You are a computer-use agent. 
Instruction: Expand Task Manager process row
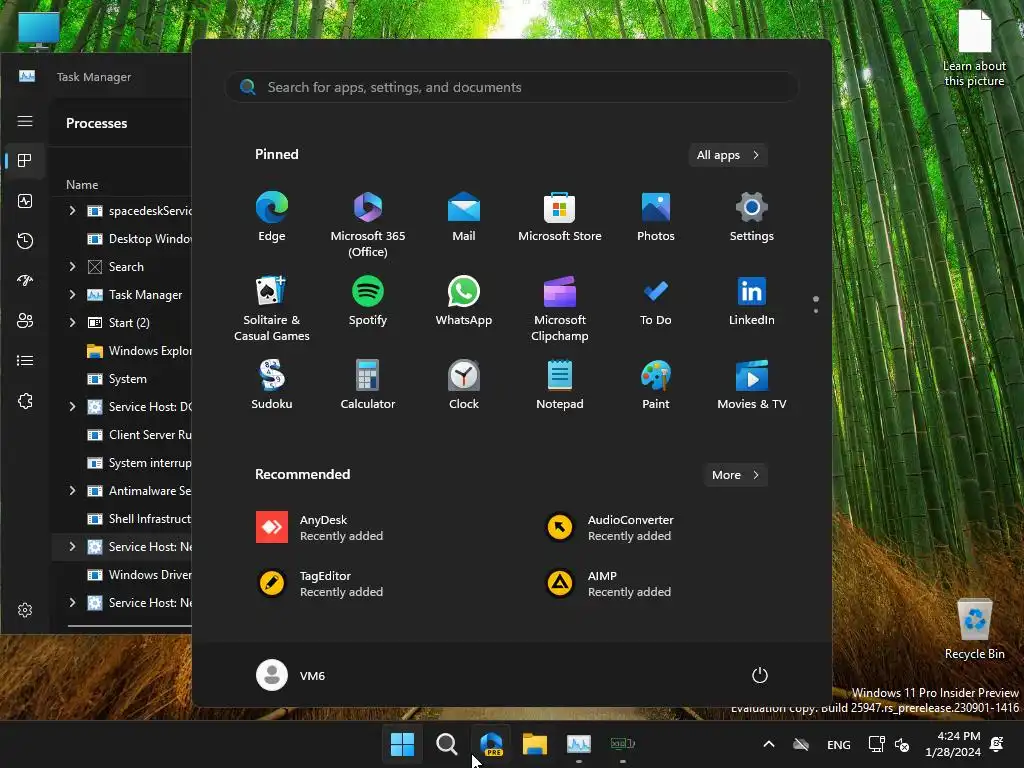click(x=72, y=295)
